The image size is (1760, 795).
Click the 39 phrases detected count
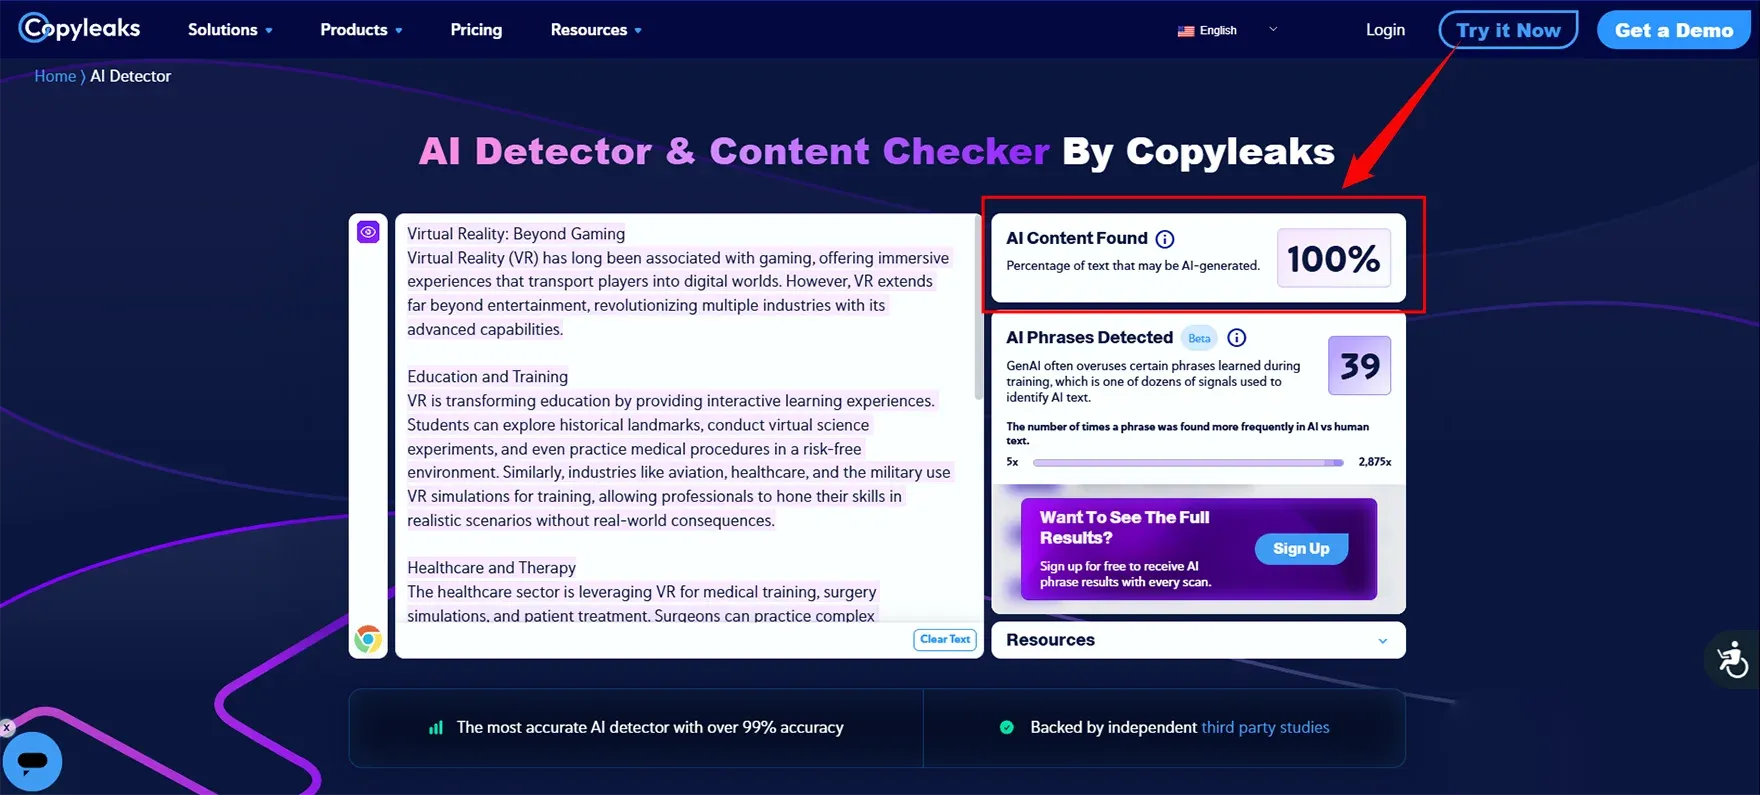tap(1359, 366)
